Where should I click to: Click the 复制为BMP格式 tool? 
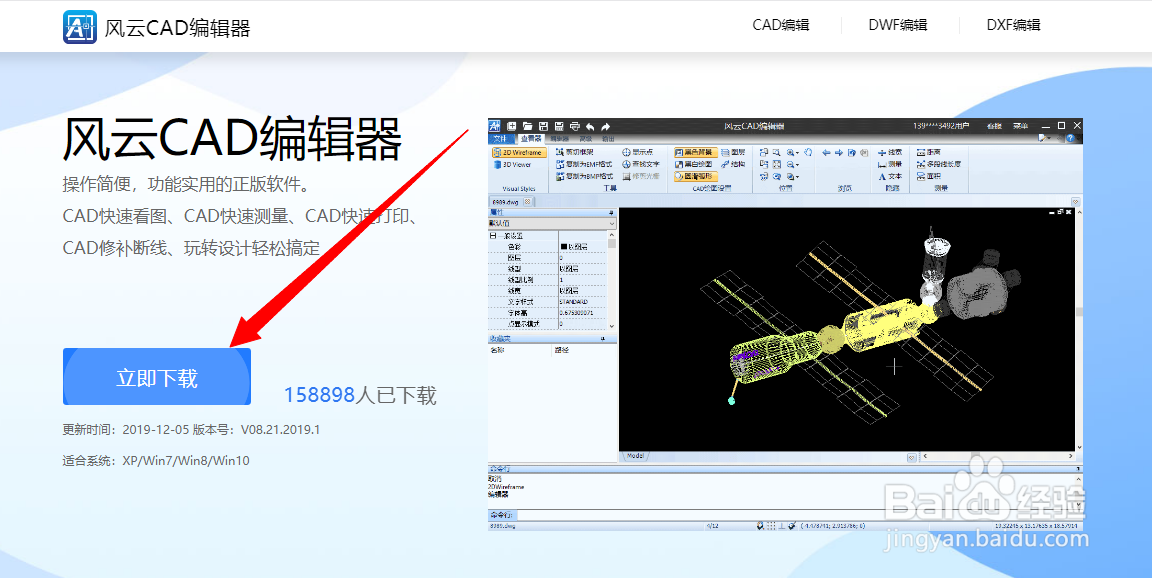tap(585, 176)
